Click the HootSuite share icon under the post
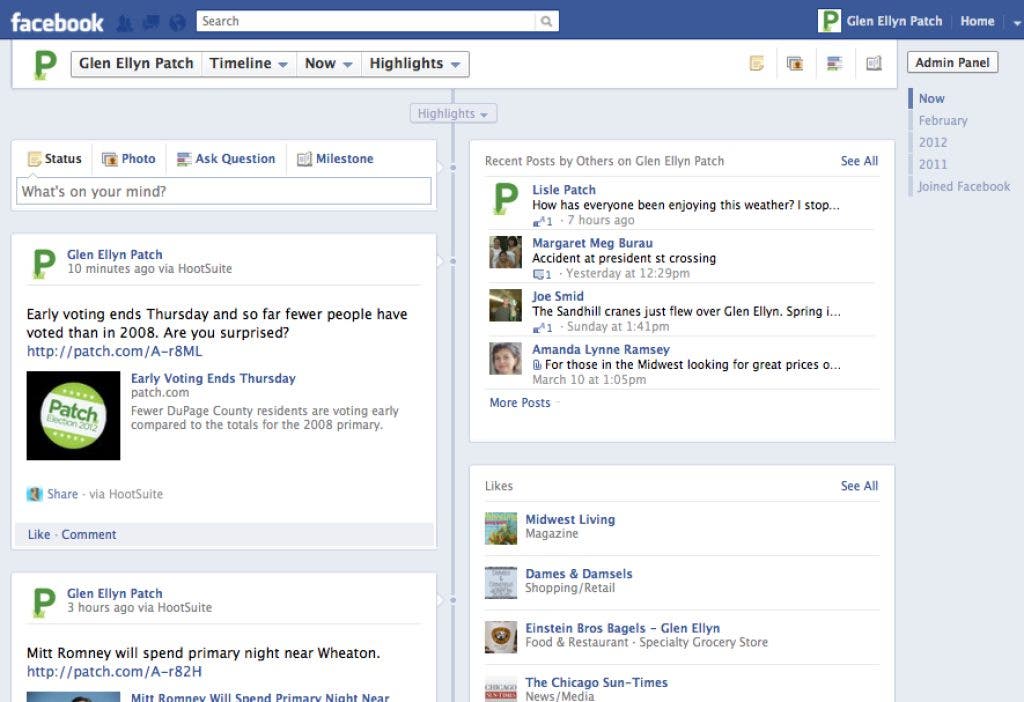 34,494
